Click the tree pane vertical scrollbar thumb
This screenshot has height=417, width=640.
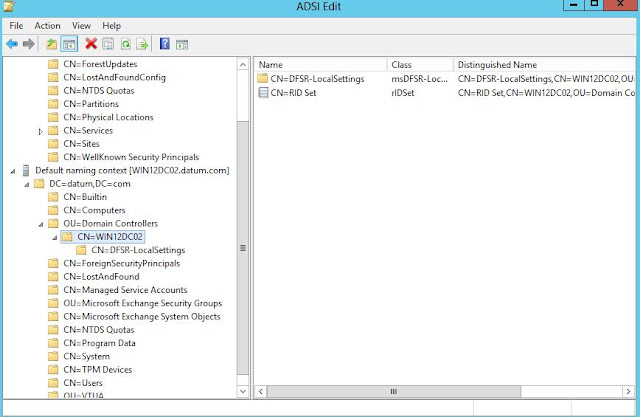coord(243,248)
